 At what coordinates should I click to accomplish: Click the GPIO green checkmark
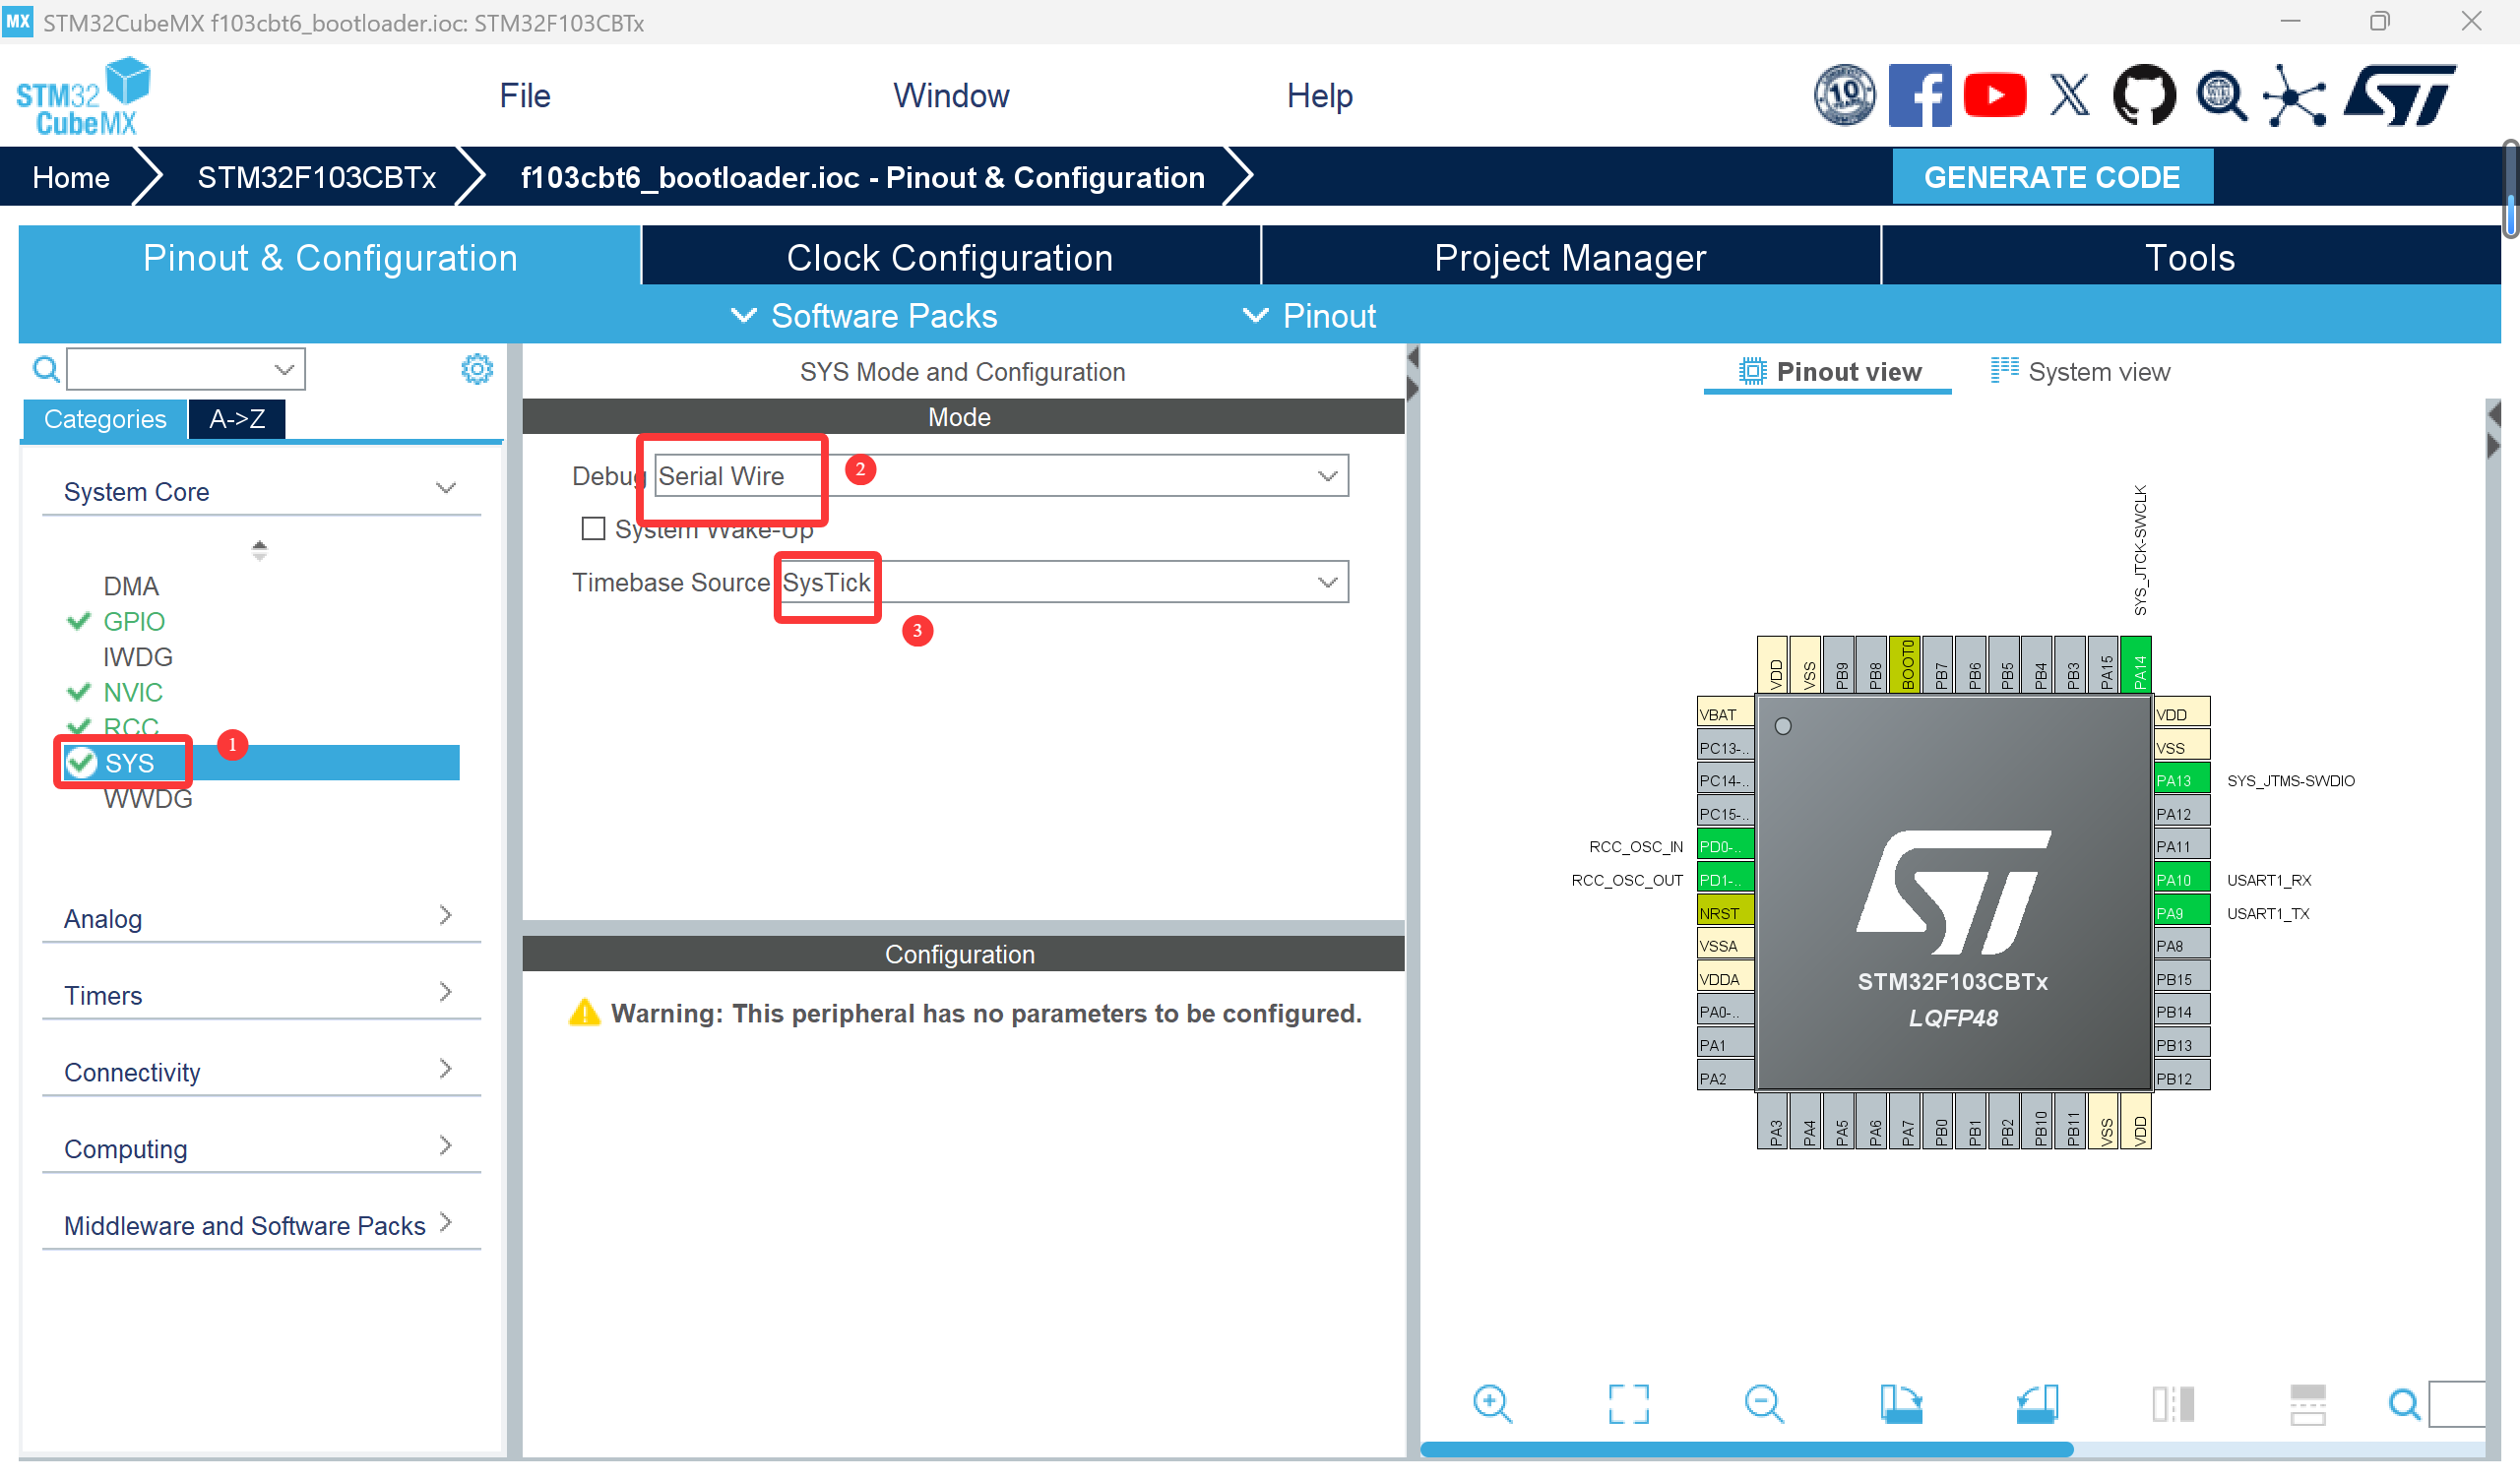[x=79, y=621]
